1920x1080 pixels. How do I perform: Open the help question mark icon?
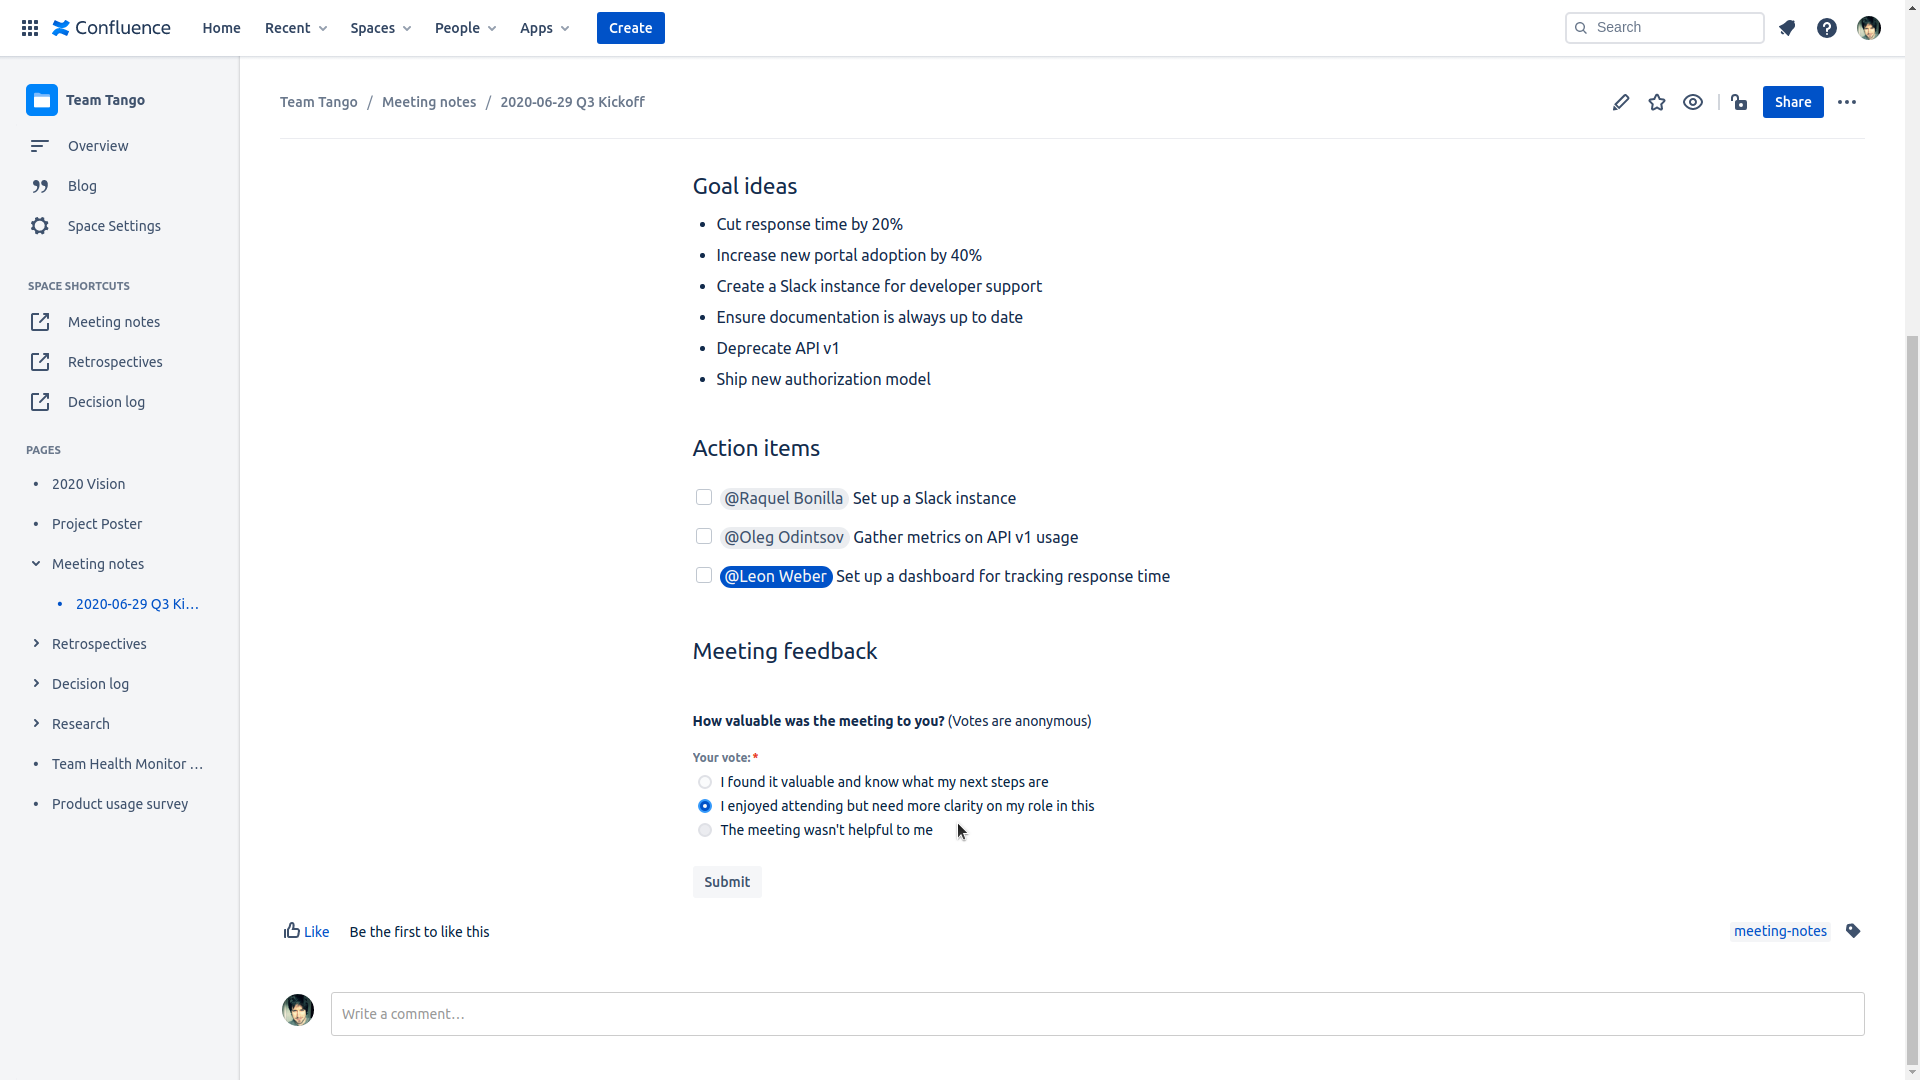pos(1827,28)
